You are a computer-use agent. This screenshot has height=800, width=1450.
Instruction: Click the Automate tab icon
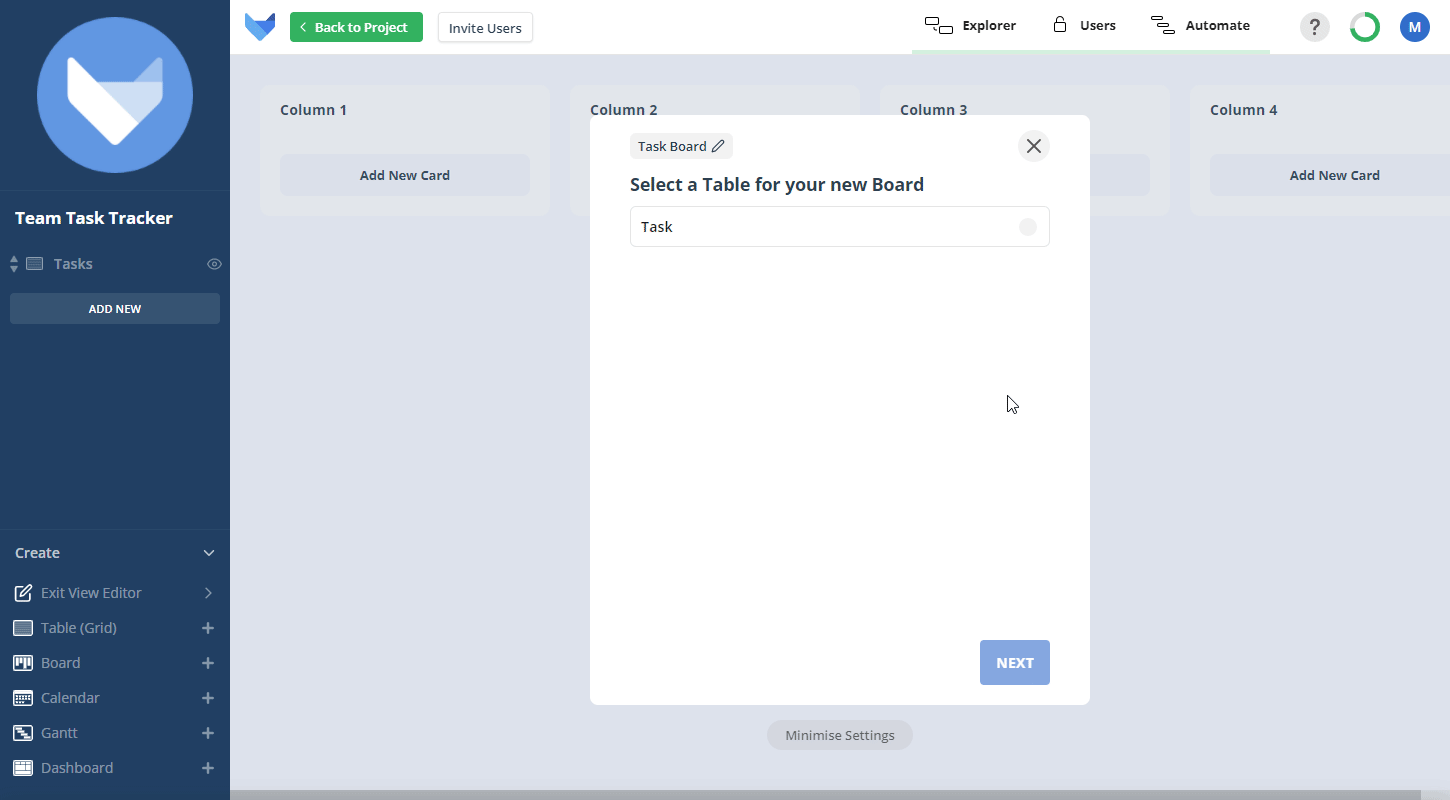[1163, 25]
